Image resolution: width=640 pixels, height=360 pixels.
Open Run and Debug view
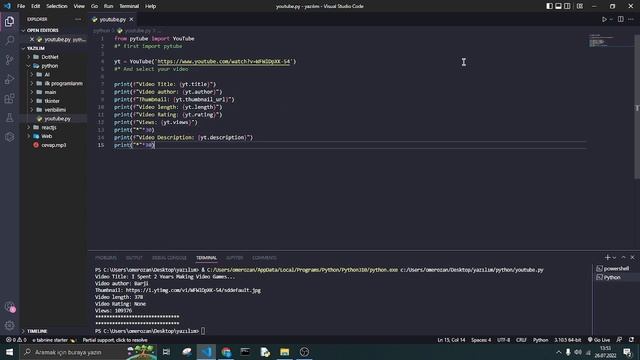click(x=9, y=79)
